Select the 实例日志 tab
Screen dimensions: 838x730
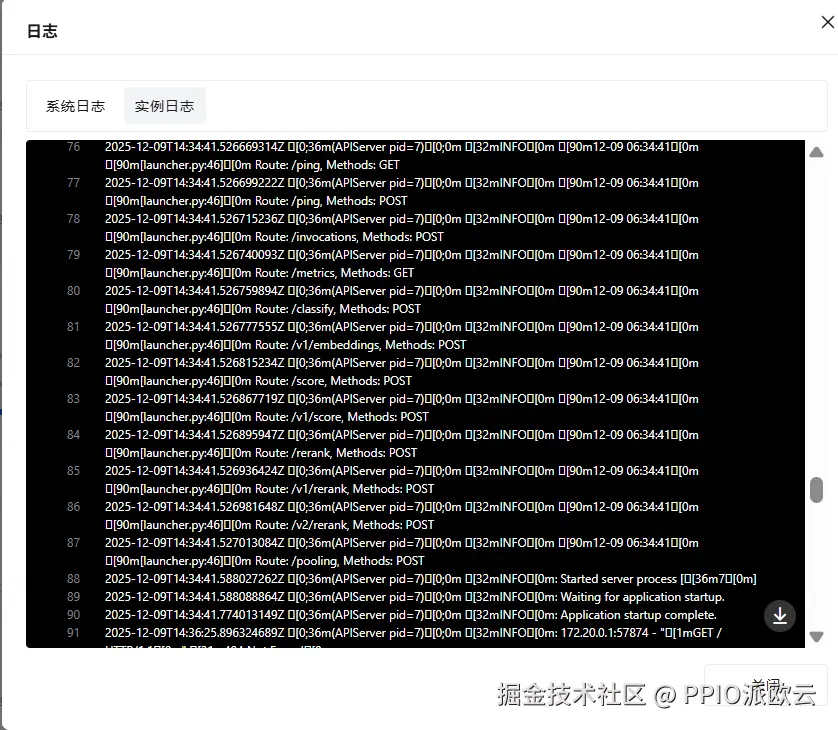coord(164,106)
